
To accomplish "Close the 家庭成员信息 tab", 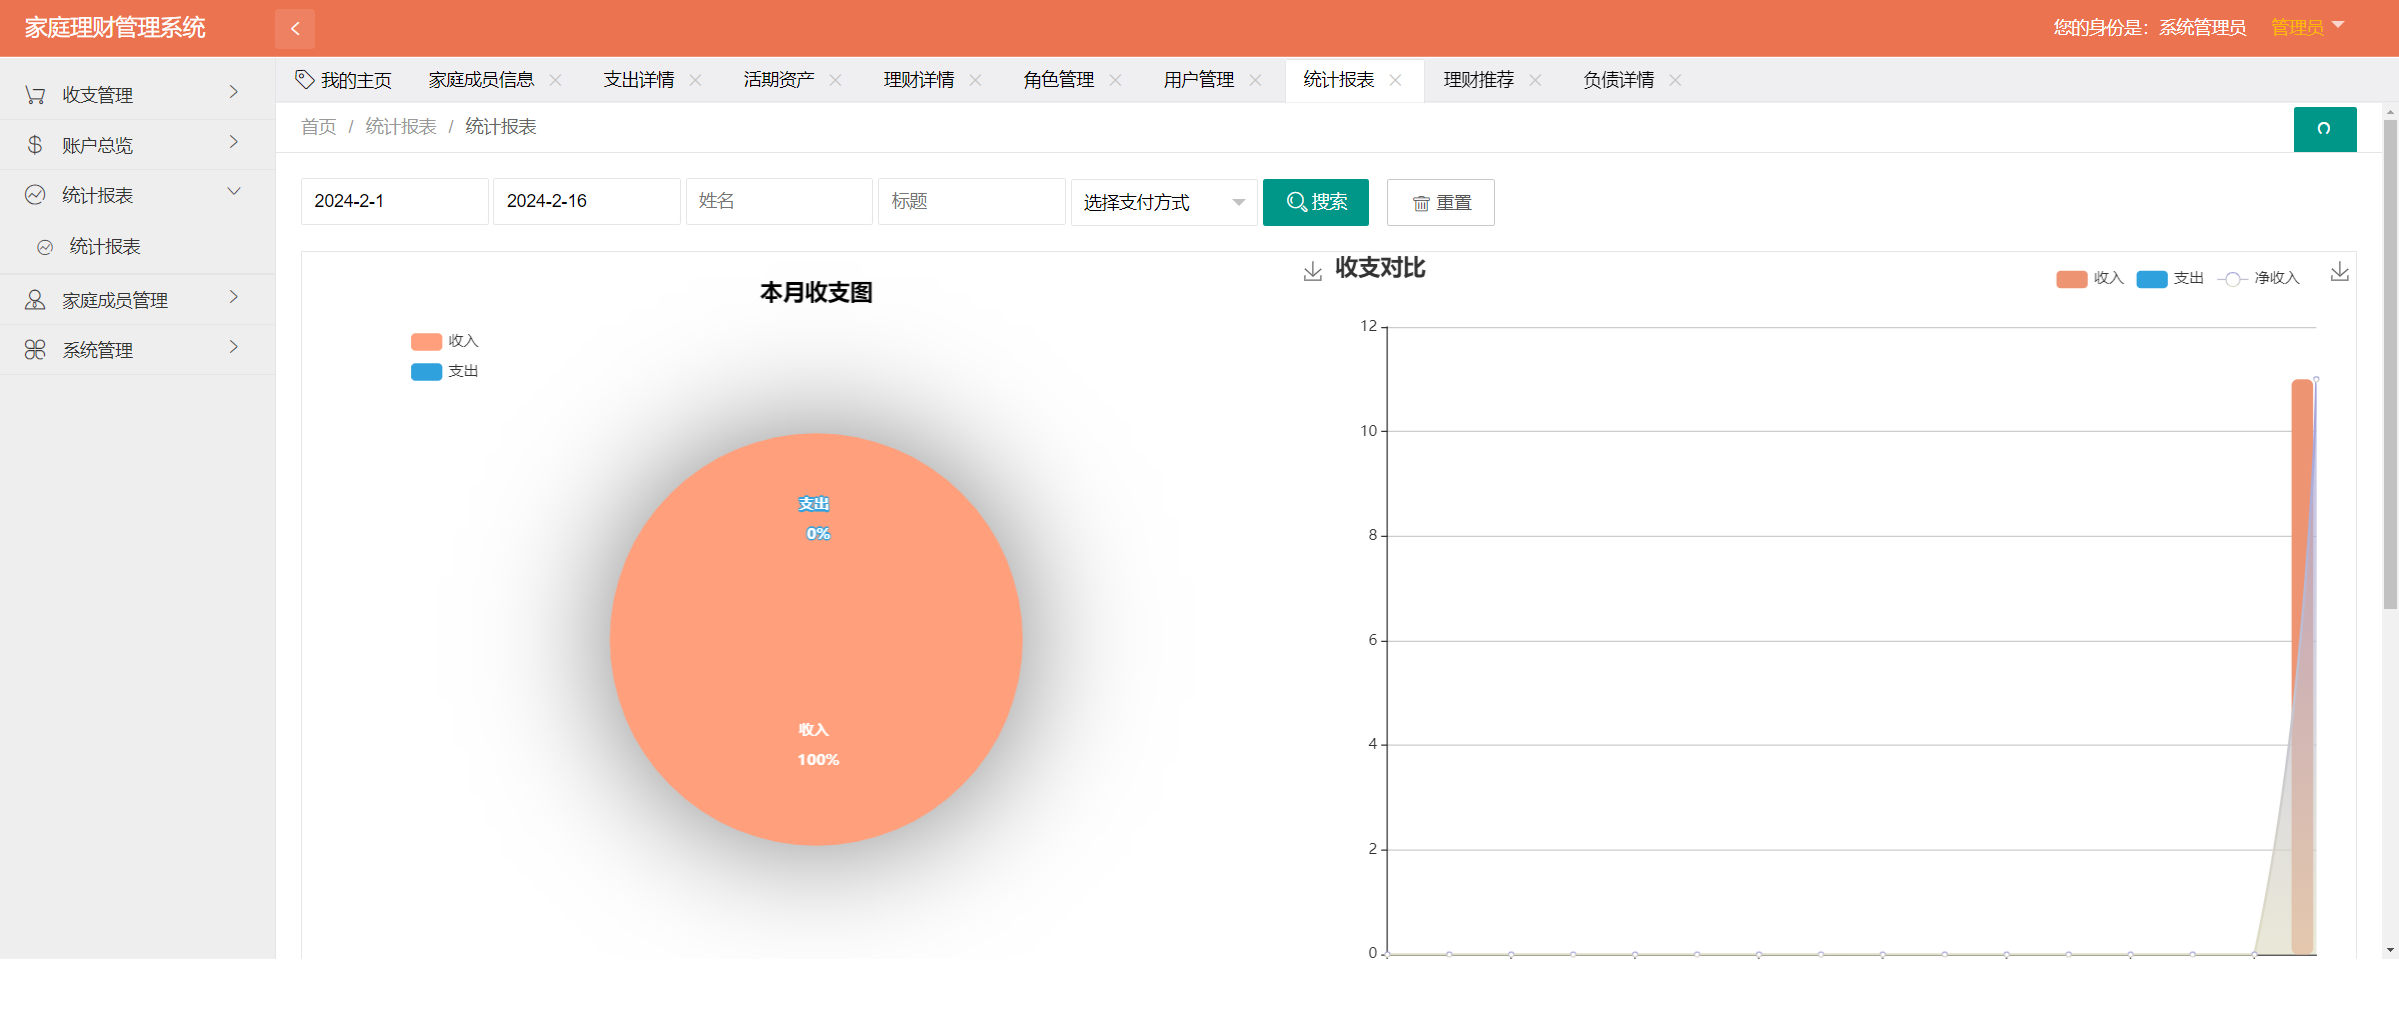I will tap(556, 80).
